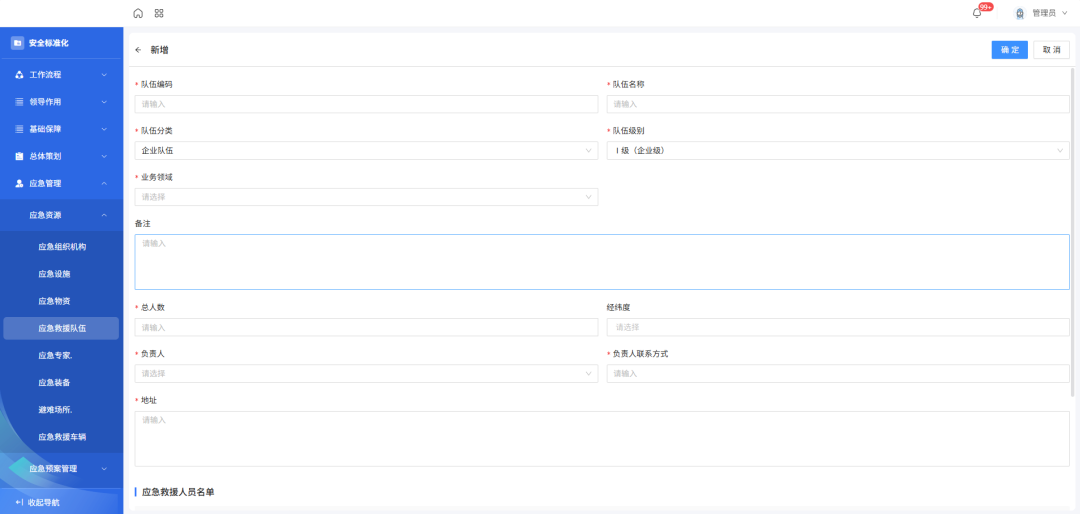Click the 安全标准化 logo icon
The image size is (1080, 514).
[17, 43]
